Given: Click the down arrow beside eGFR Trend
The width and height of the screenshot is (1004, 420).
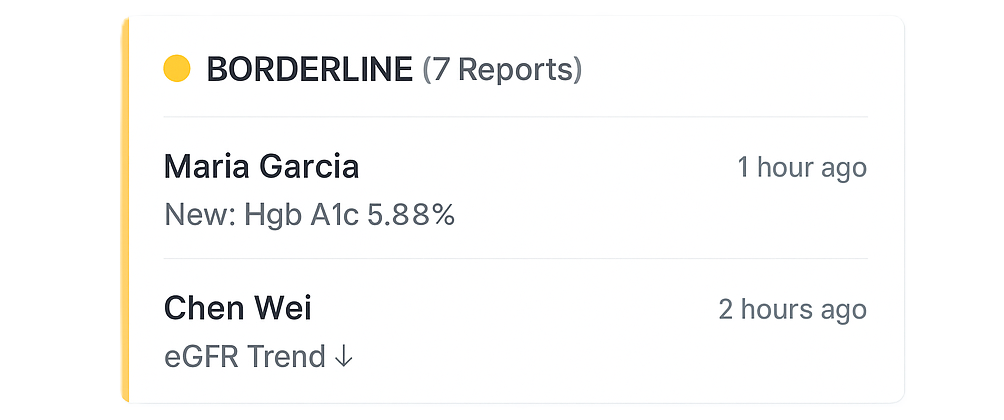Looking at the screenshot, I should (x=344, y=357).
